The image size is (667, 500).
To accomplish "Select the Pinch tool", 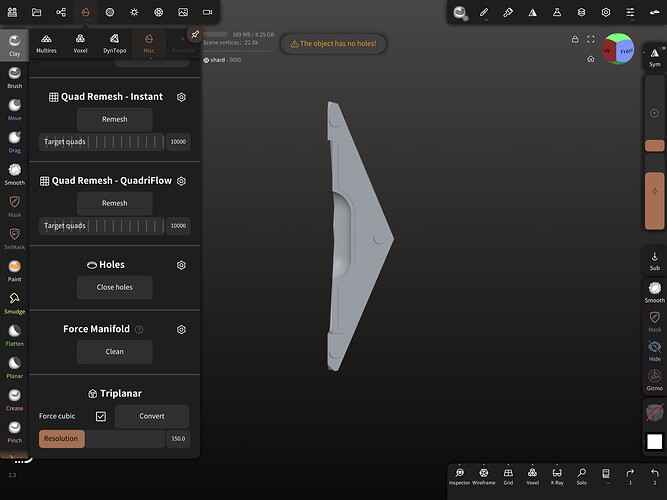I will click(14, 432).
